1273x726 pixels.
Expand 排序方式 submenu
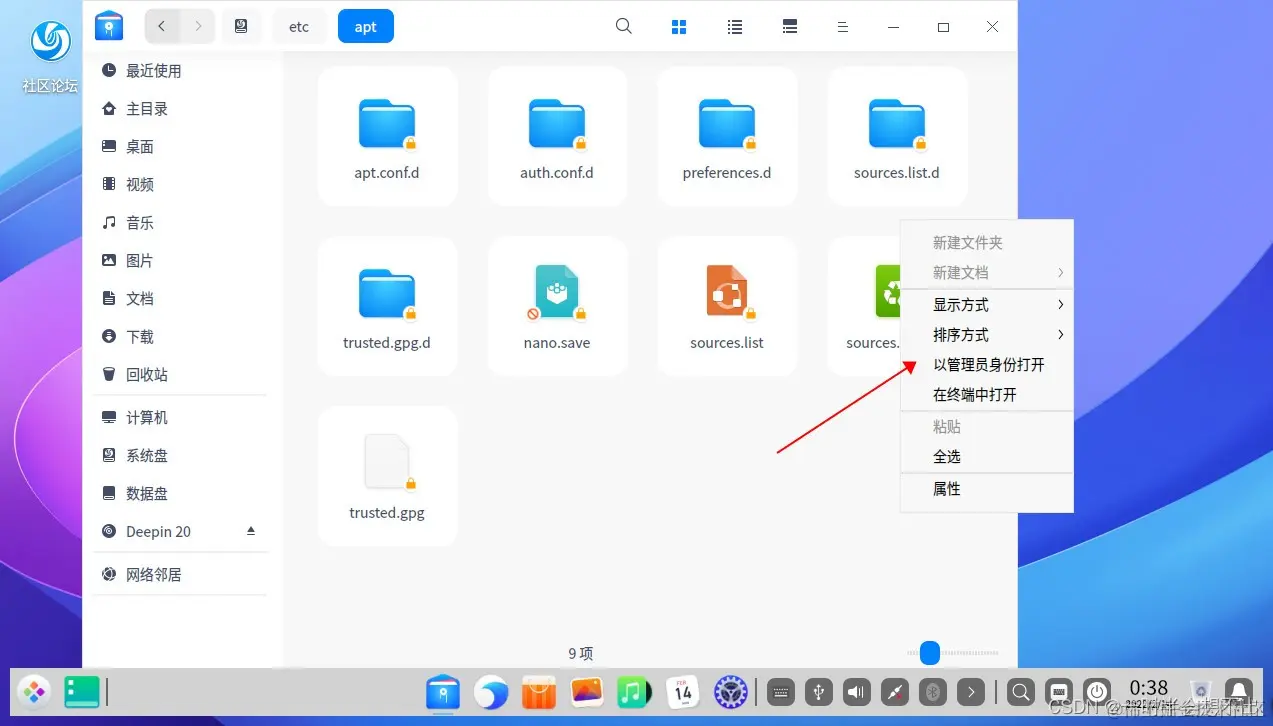coord(987,335)
